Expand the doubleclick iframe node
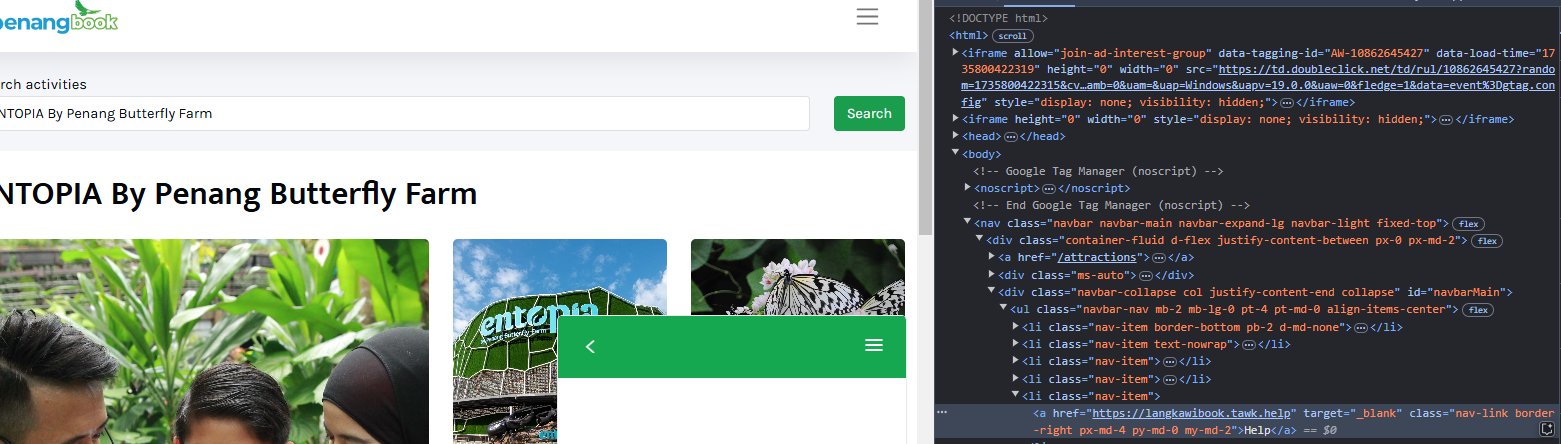The height and width of the screenshot is (444, 1561). click(955, 52)
